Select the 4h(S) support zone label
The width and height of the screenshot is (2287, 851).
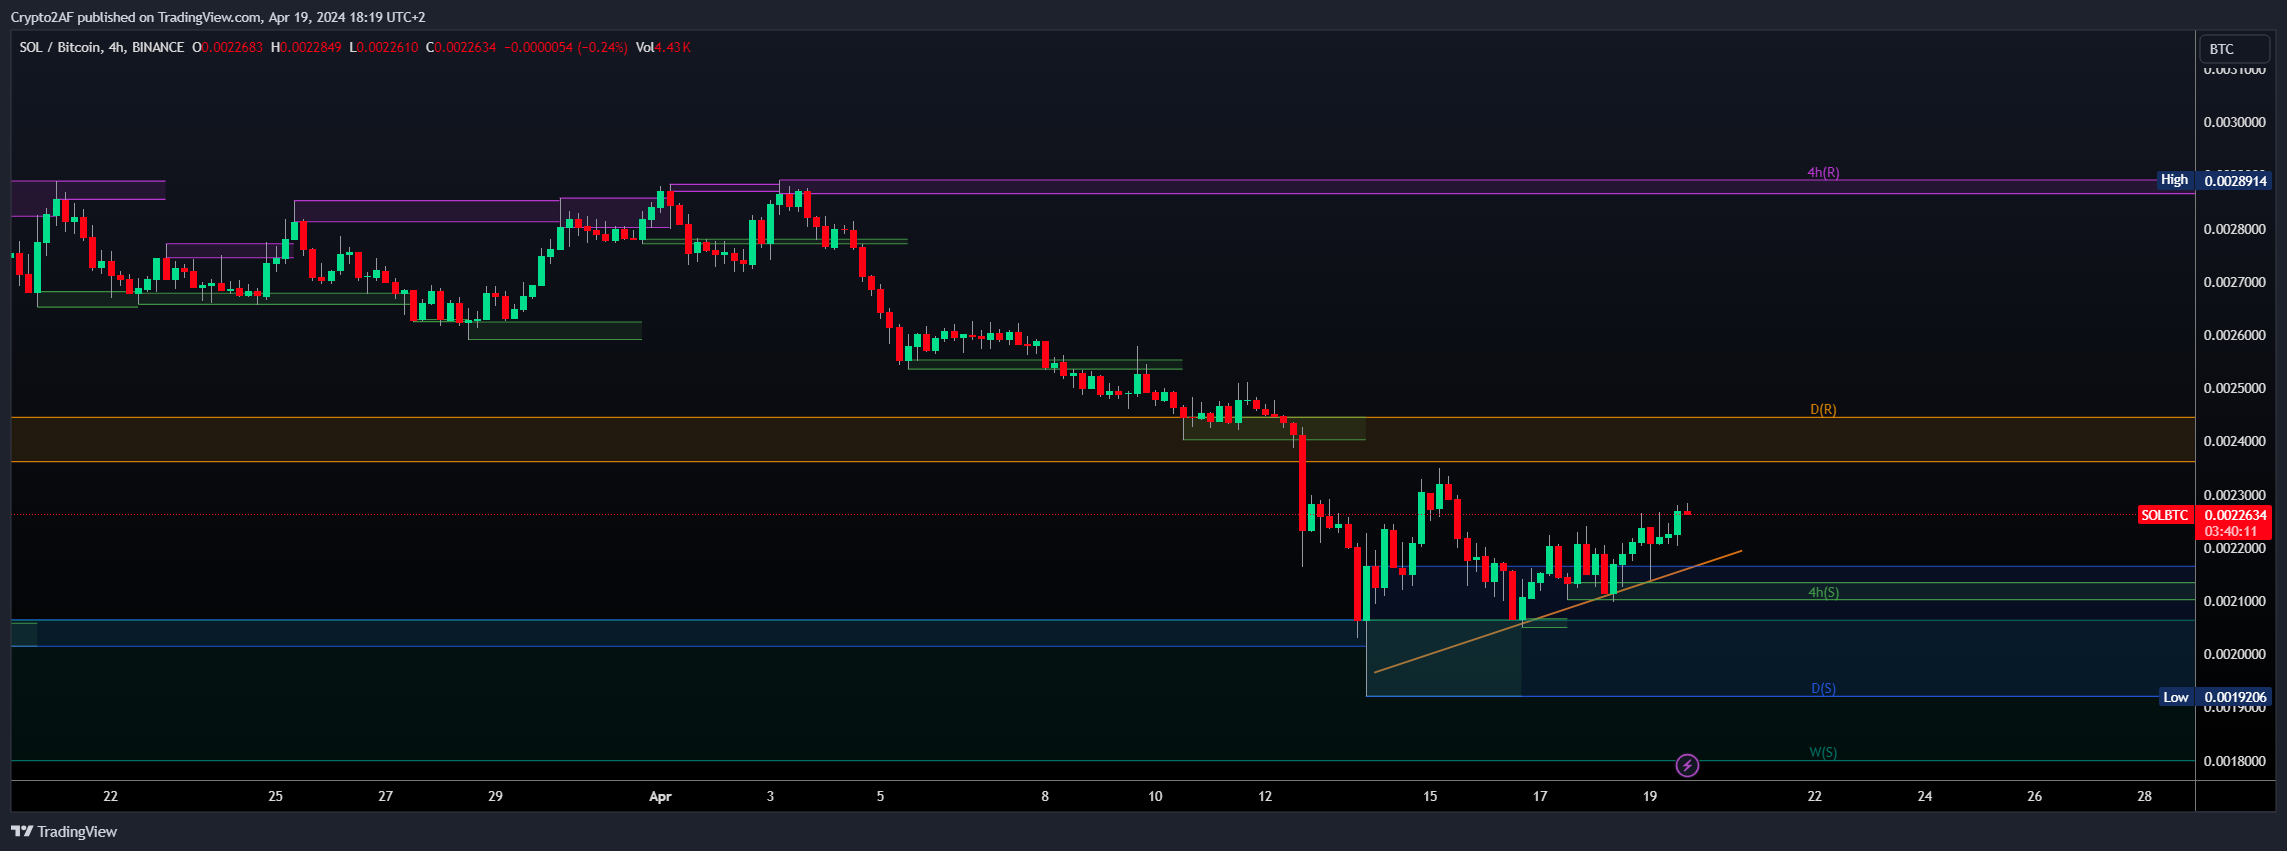click(x=1823, y=592)
